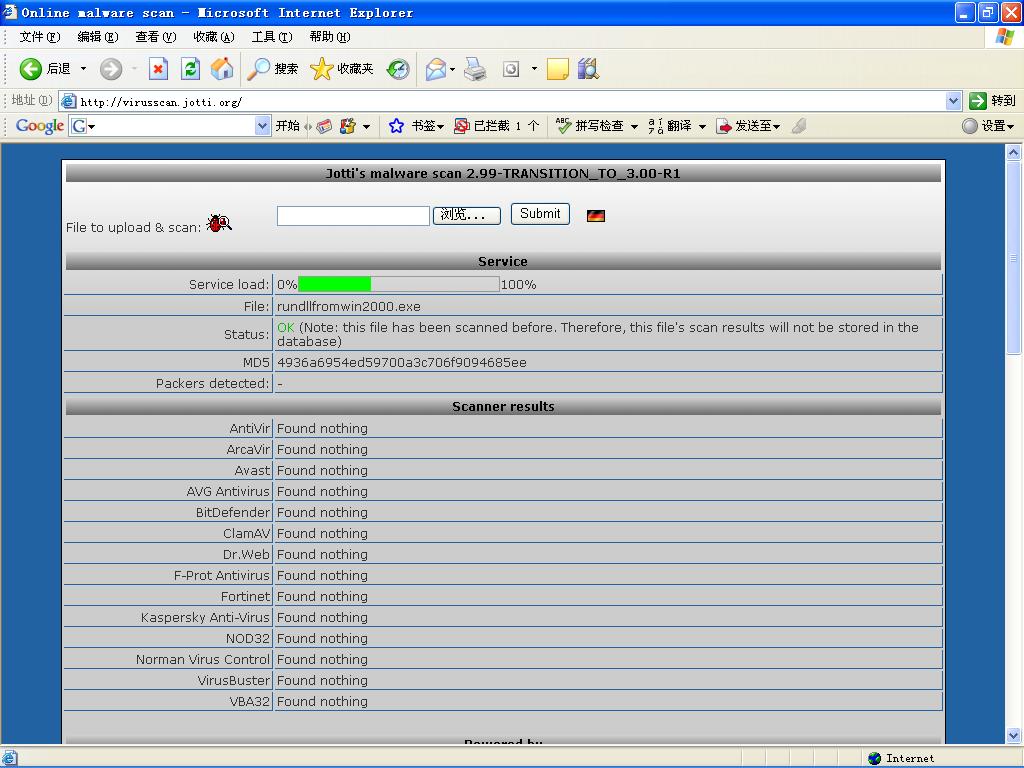Open the 书签 bookmarks dropdown
This screenshot has width=1024, height=768.
point(427,125)
